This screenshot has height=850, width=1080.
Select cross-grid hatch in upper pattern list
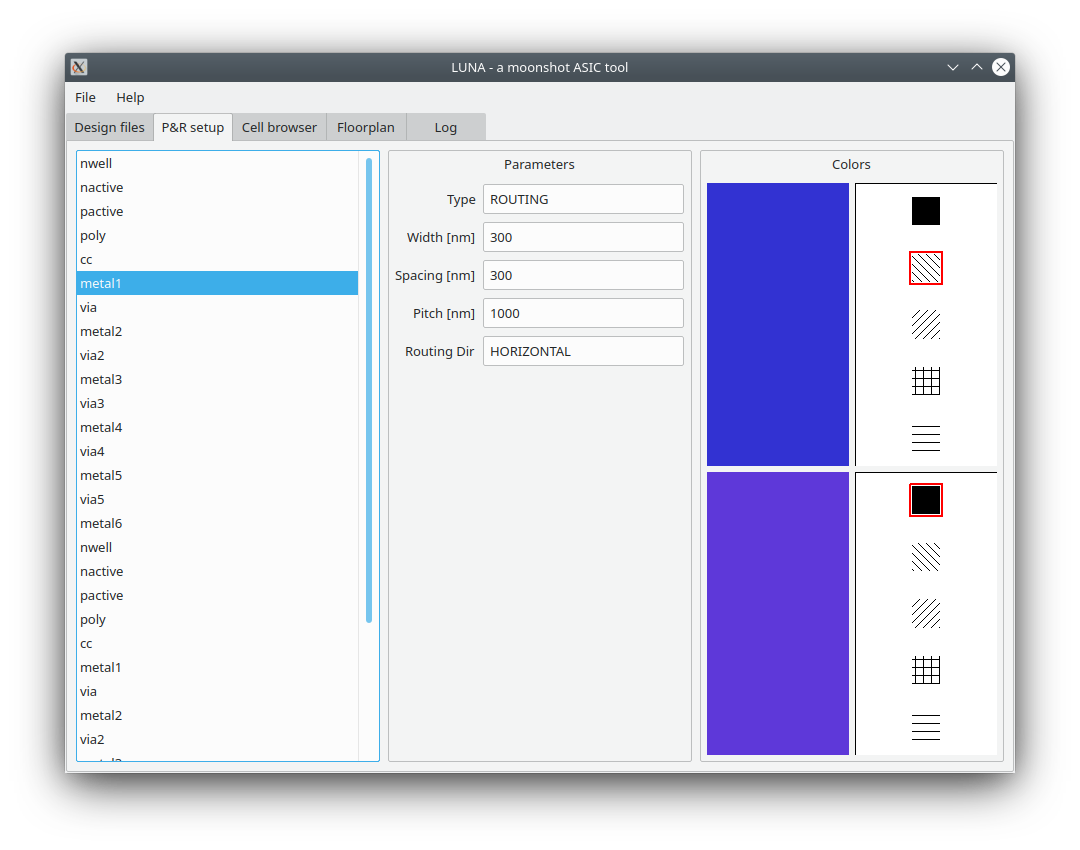pyautogui.click(x=925, y=381)
